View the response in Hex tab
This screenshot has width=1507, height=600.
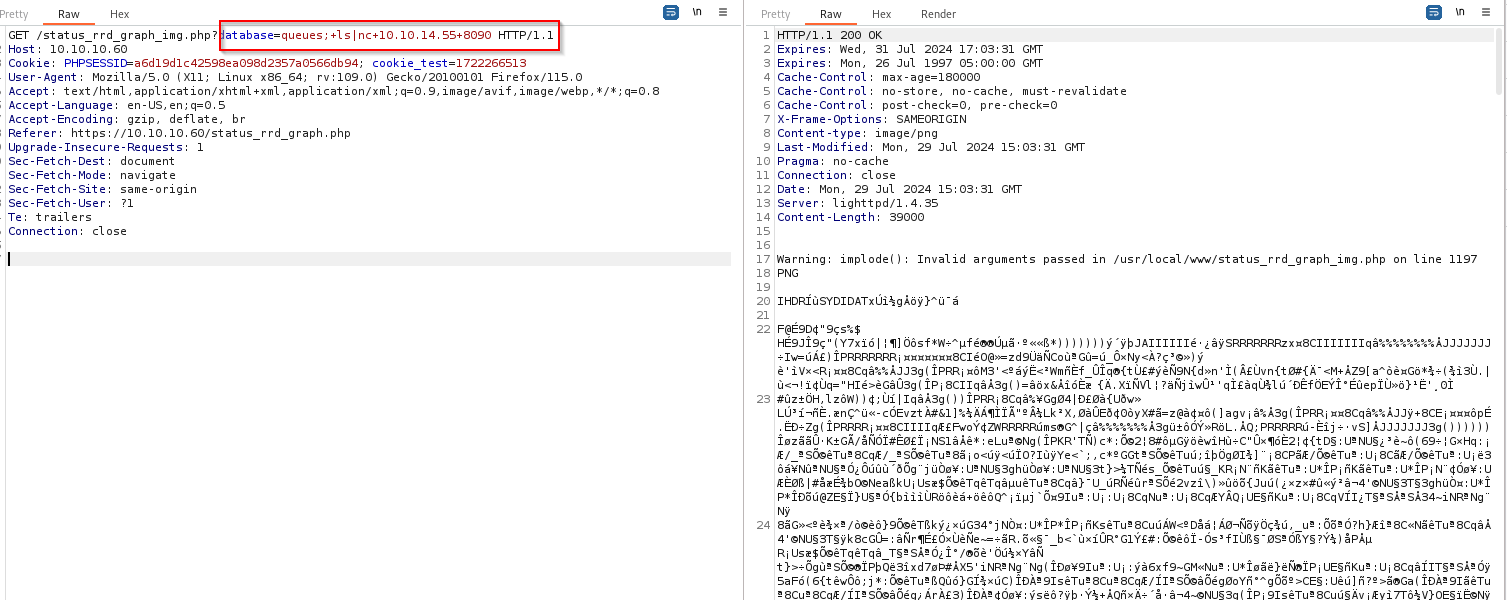click(x=881, y=14)
